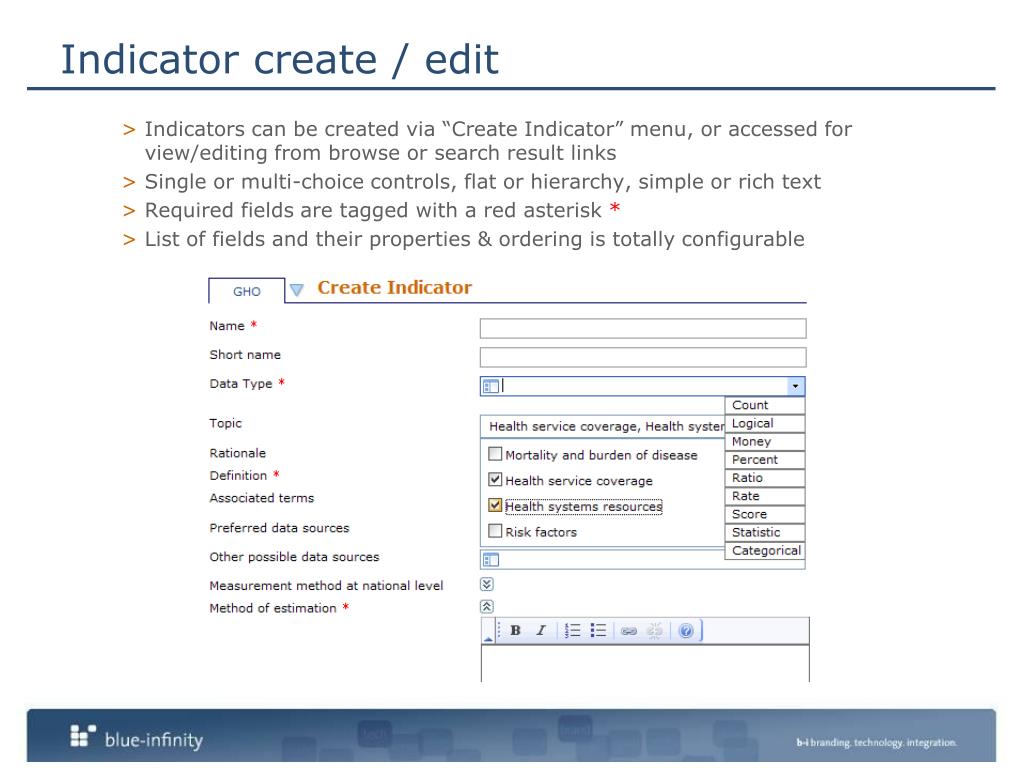Apply Italic formatting in editor toolbar
1024x768 pixels.
541,630
